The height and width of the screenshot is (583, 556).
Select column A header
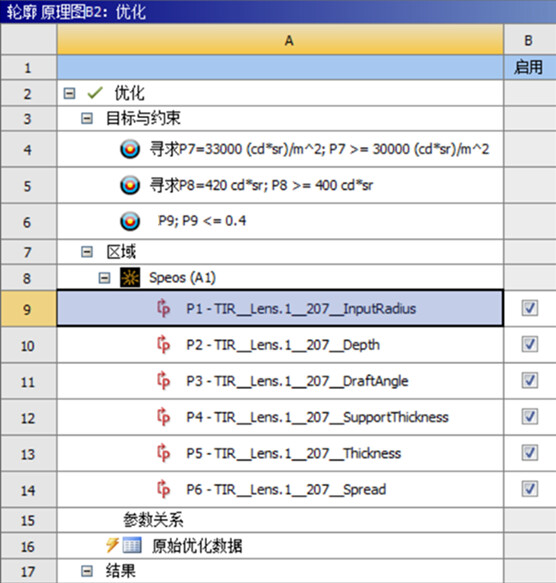(x=280, y=40)
